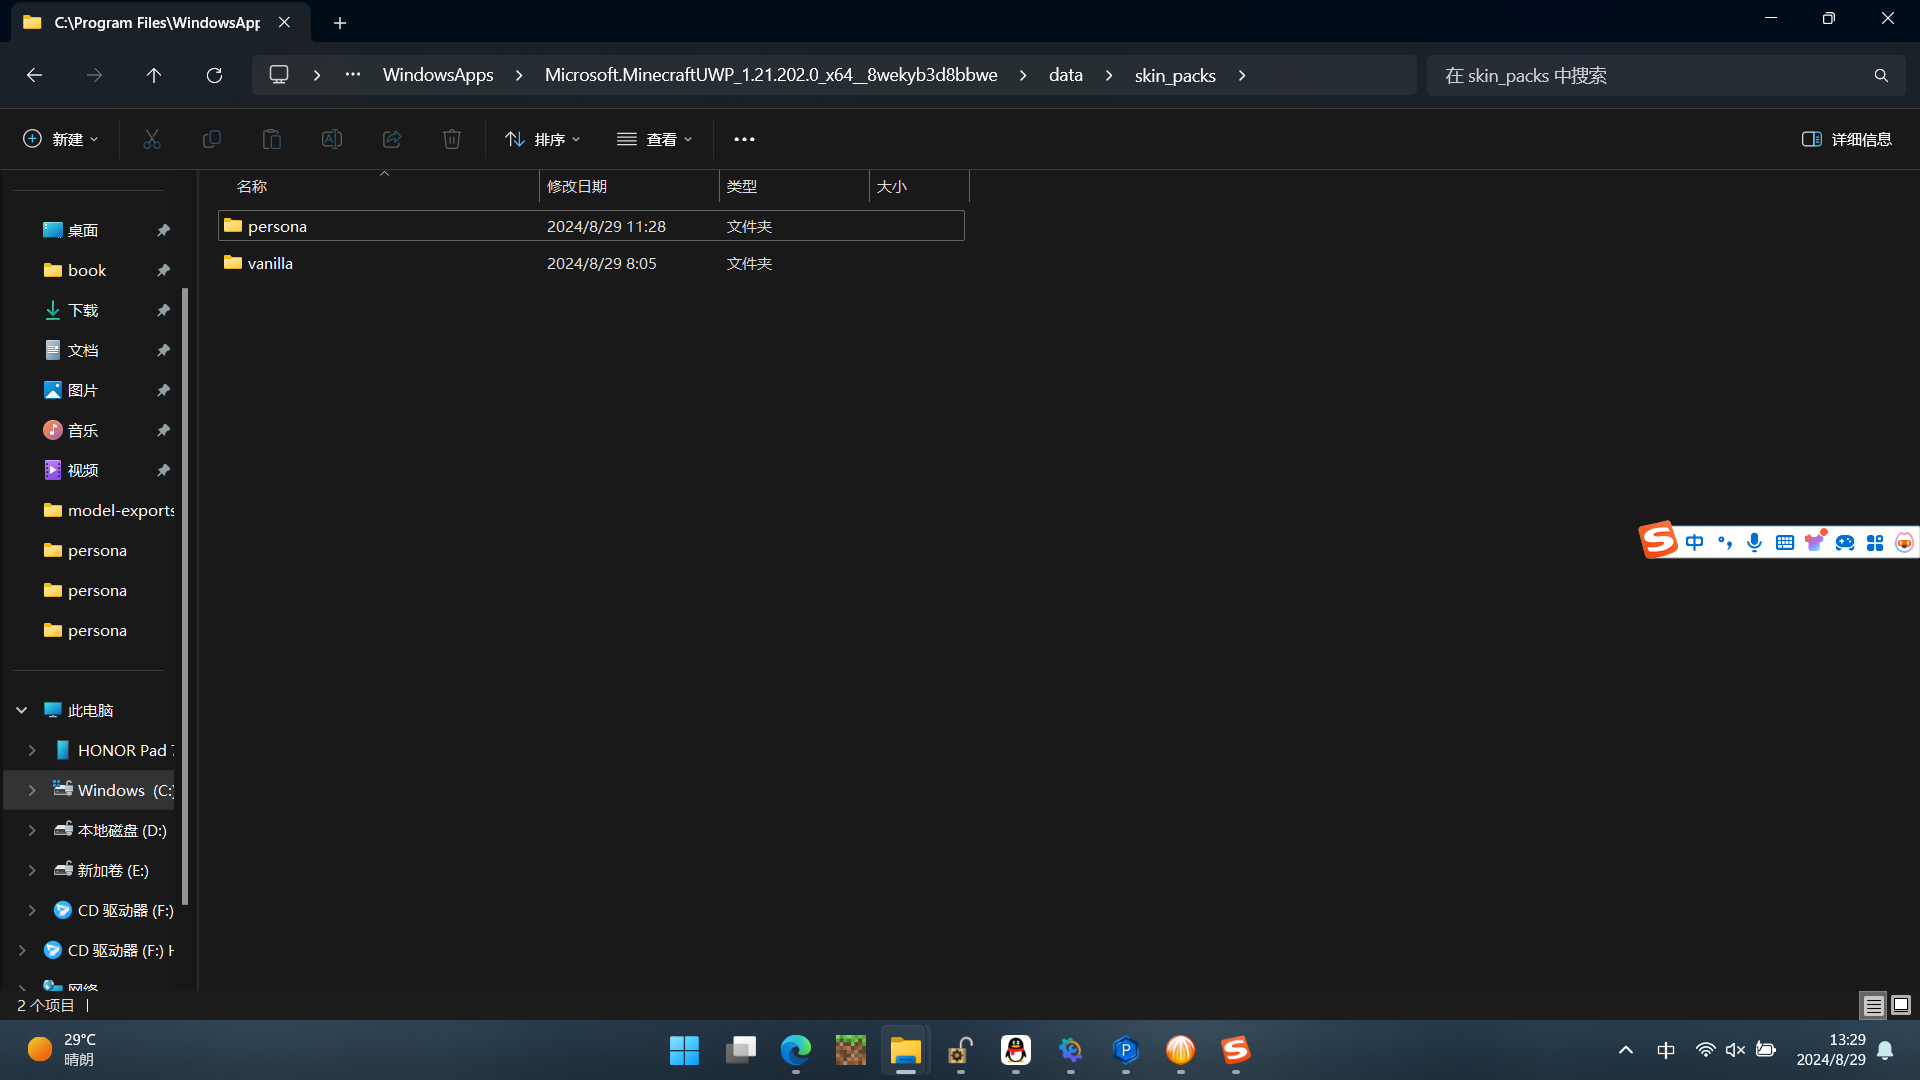Image resolution: width=1920 pixels, height=1080 pixels.
Task: Refresh the current folder view
Action: 214,75
